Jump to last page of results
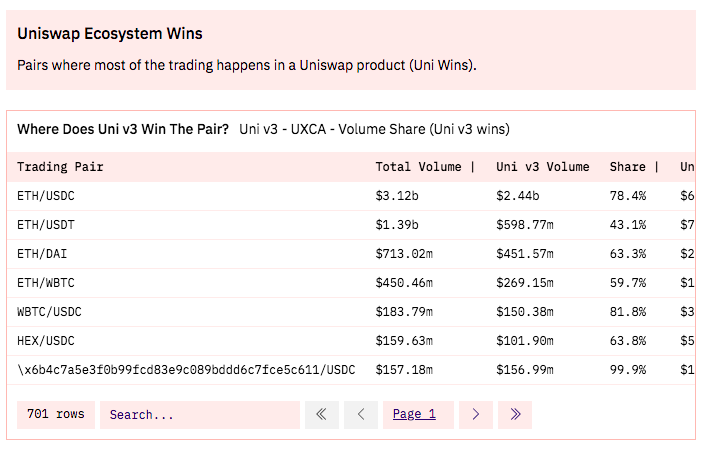707x450 pixels. 515,414
